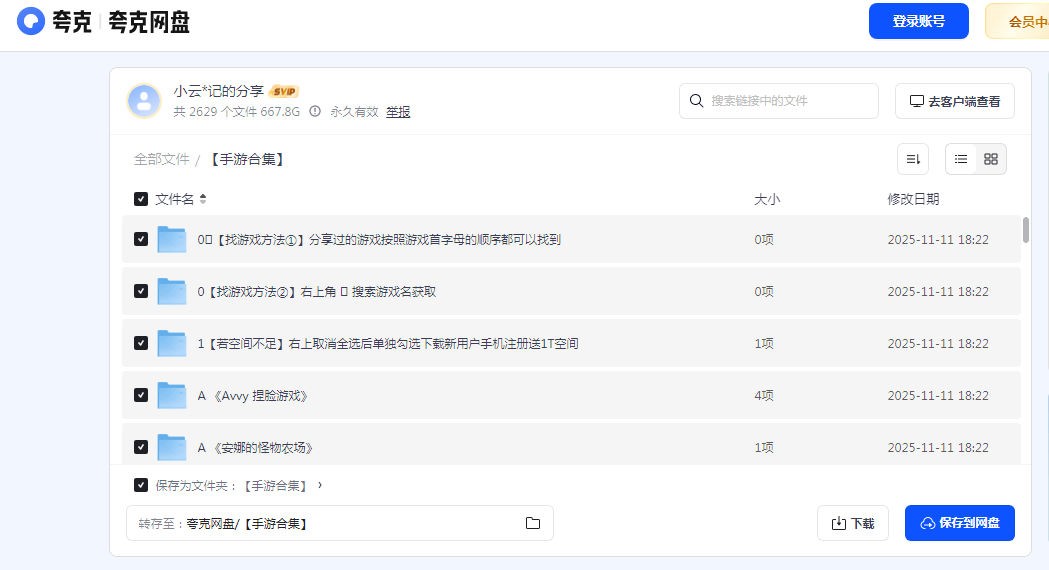Image resolution: width=1049 pixels, height=570 pixels.
Task: Click the SVIP badge icon
Action: [284, 91]
